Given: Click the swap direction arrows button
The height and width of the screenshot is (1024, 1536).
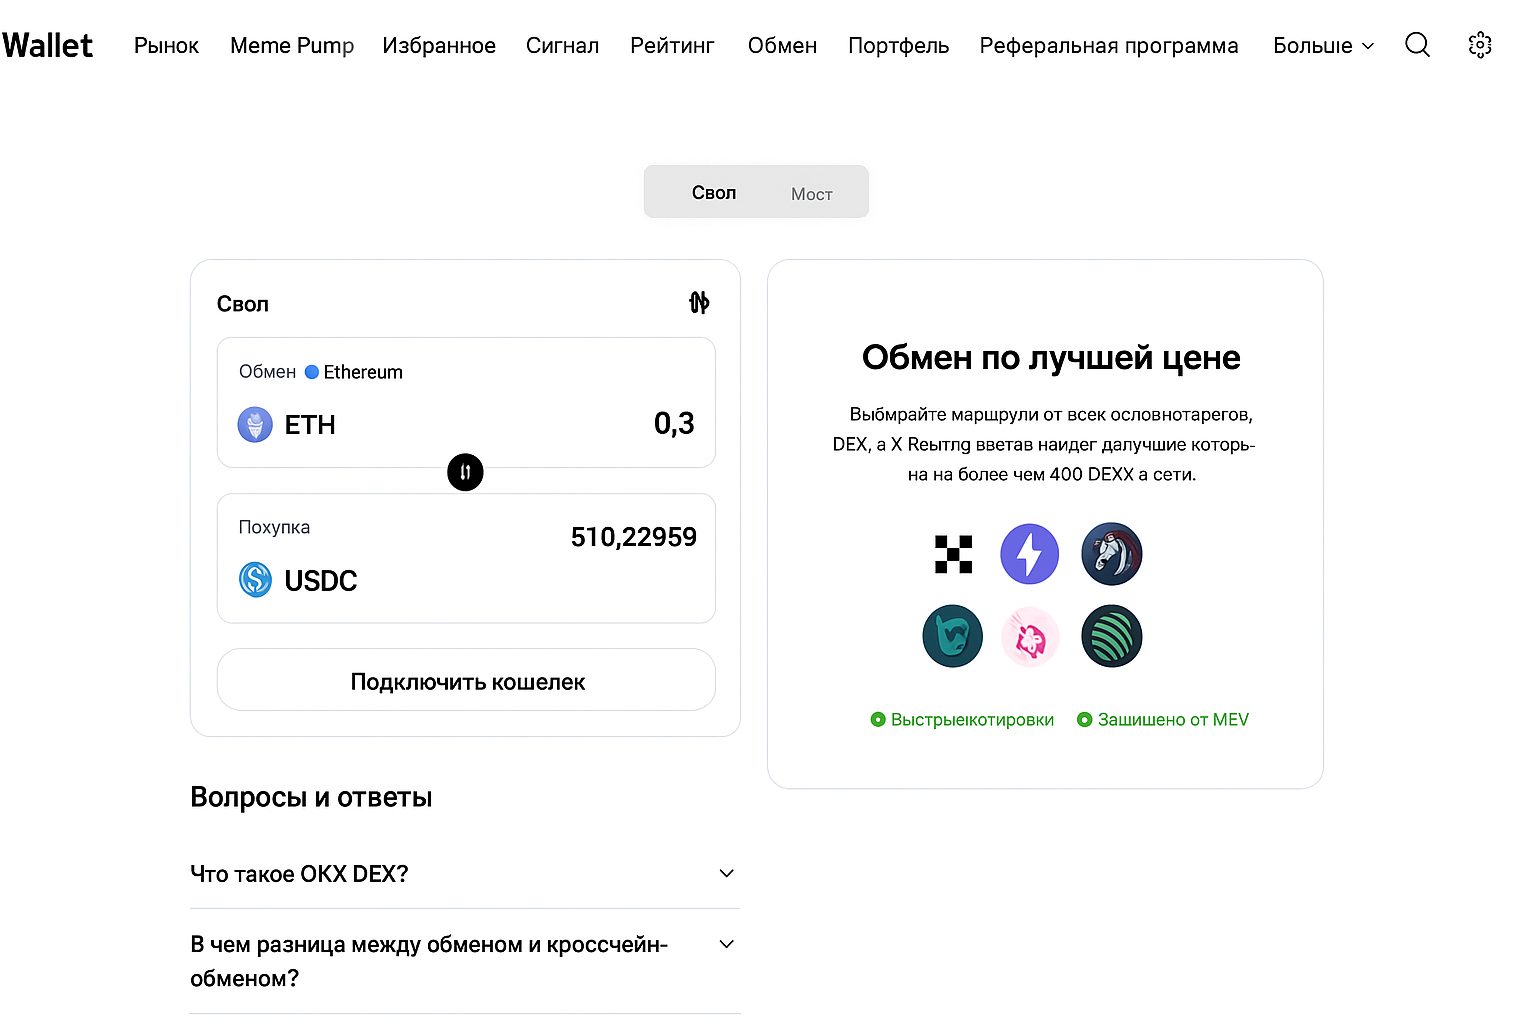Looking at the screenshot, I should tap(465, 472).
